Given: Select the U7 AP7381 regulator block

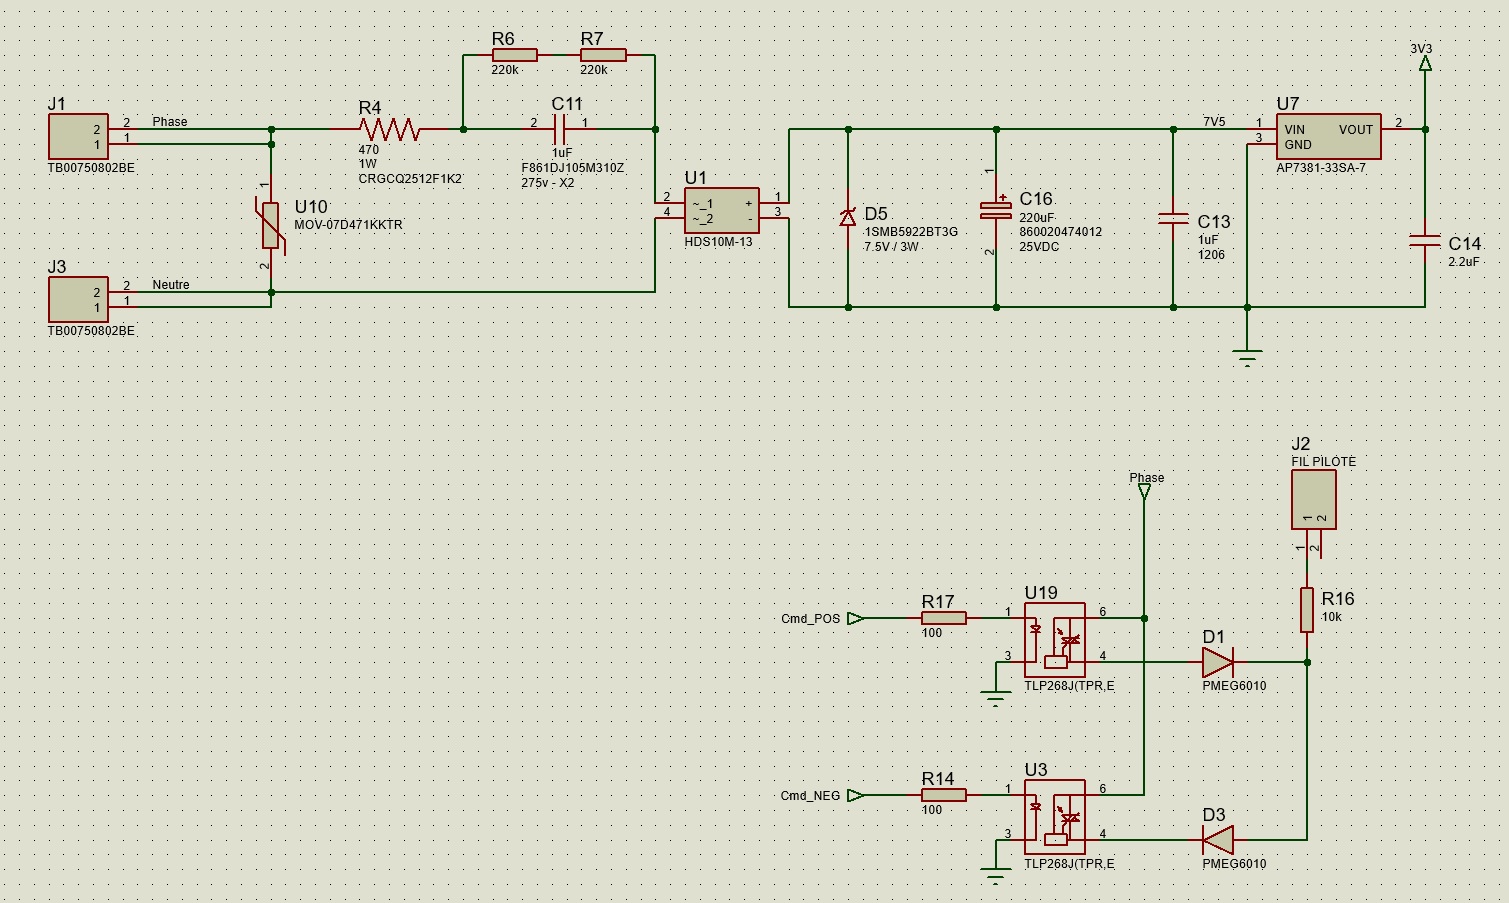Looking at the screenshot, I should coord(1328,137).
